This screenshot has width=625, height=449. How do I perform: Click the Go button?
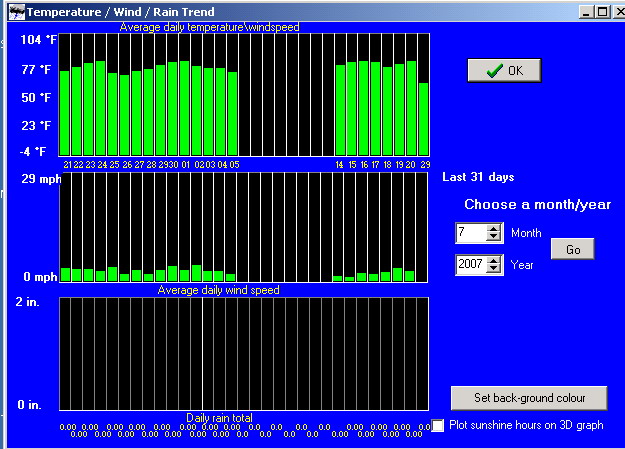[x=573, y=249]
